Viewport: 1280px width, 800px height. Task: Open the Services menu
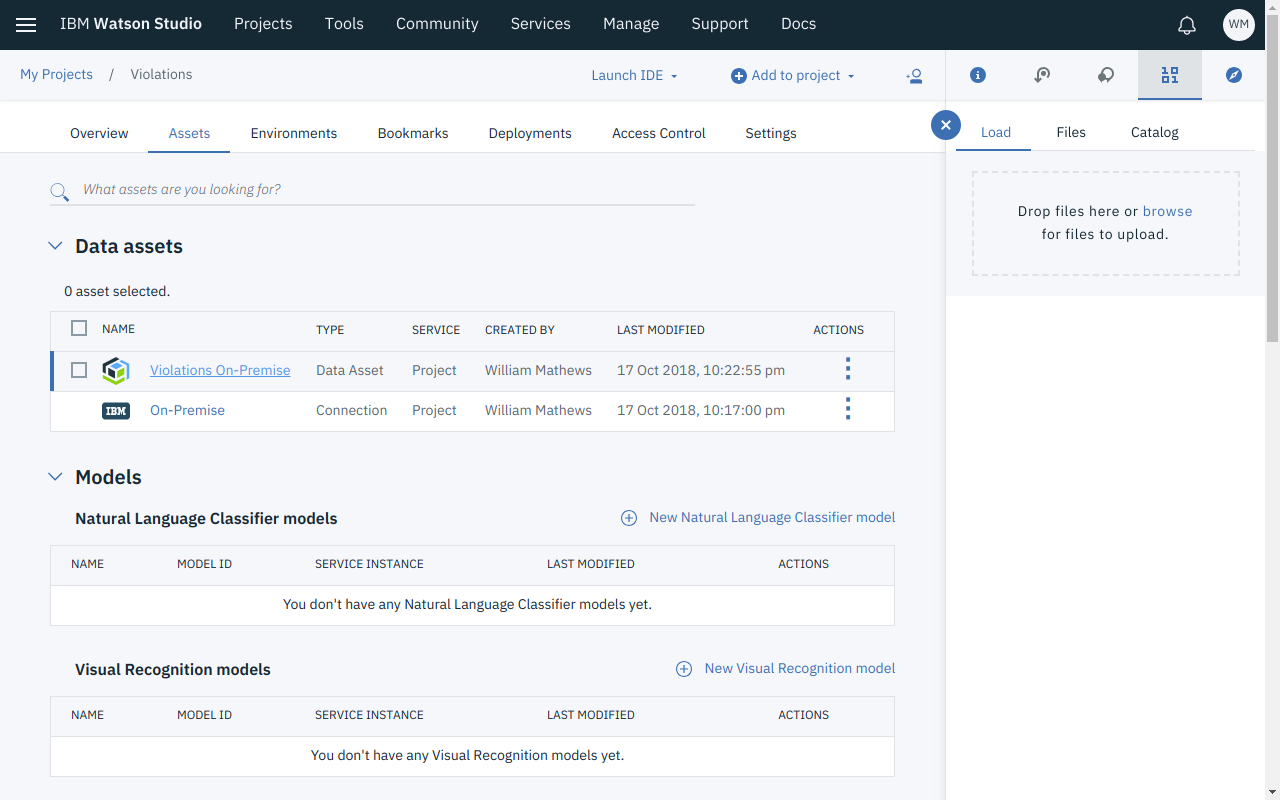540,24
